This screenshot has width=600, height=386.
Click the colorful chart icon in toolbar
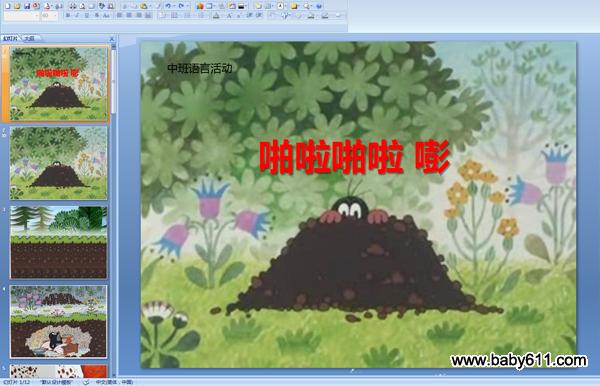(x=200, y=6)
